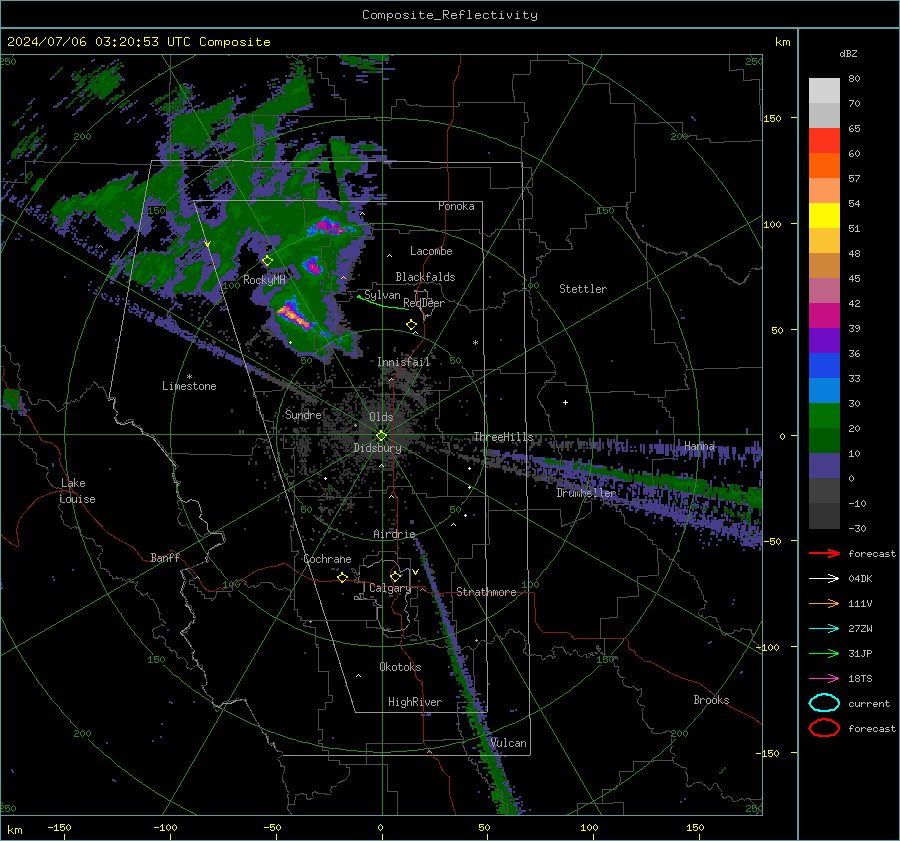
Task: Select the radar site diamond between Olds and Didsbury
Action: (x=381, y=436)
